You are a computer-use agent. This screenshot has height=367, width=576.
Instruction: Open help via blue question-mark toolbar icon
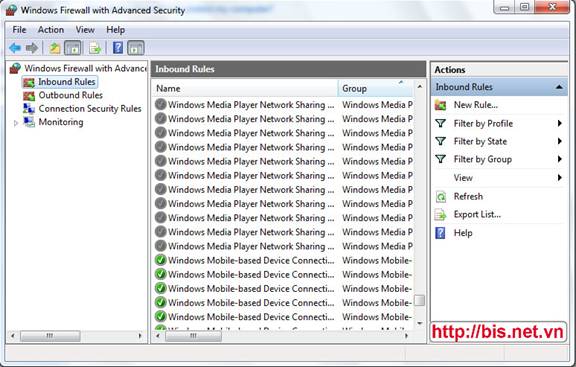(118, 48)
